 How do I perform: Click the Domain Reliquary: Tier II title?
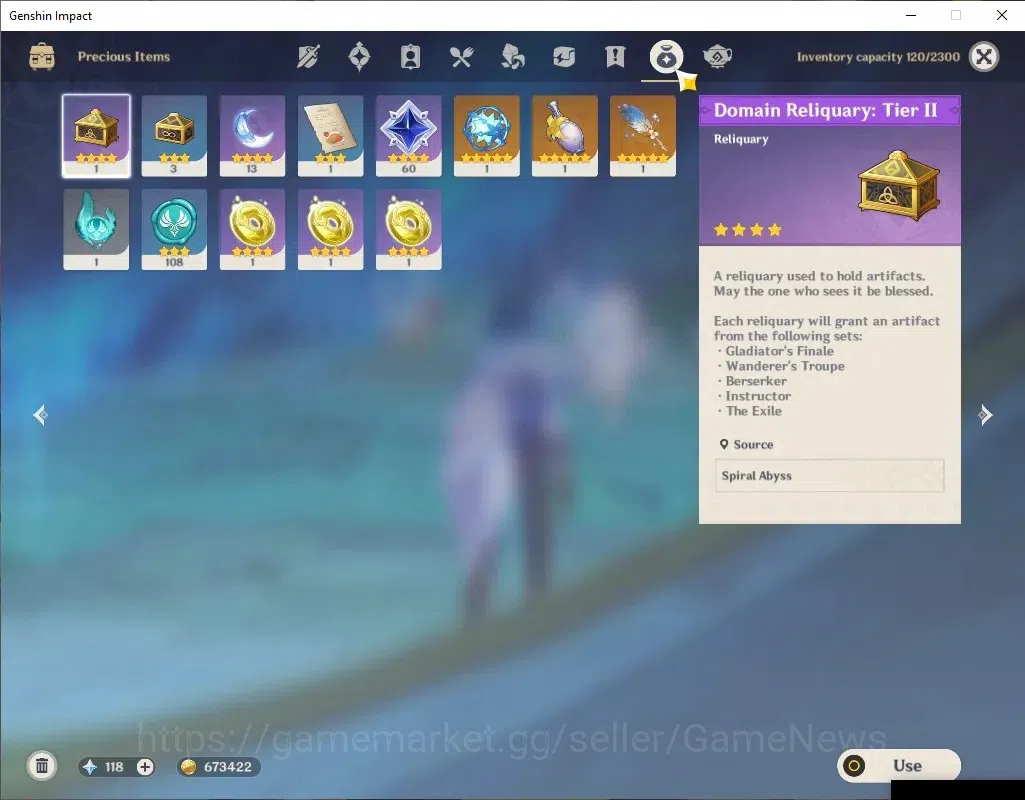coord(826,110)
